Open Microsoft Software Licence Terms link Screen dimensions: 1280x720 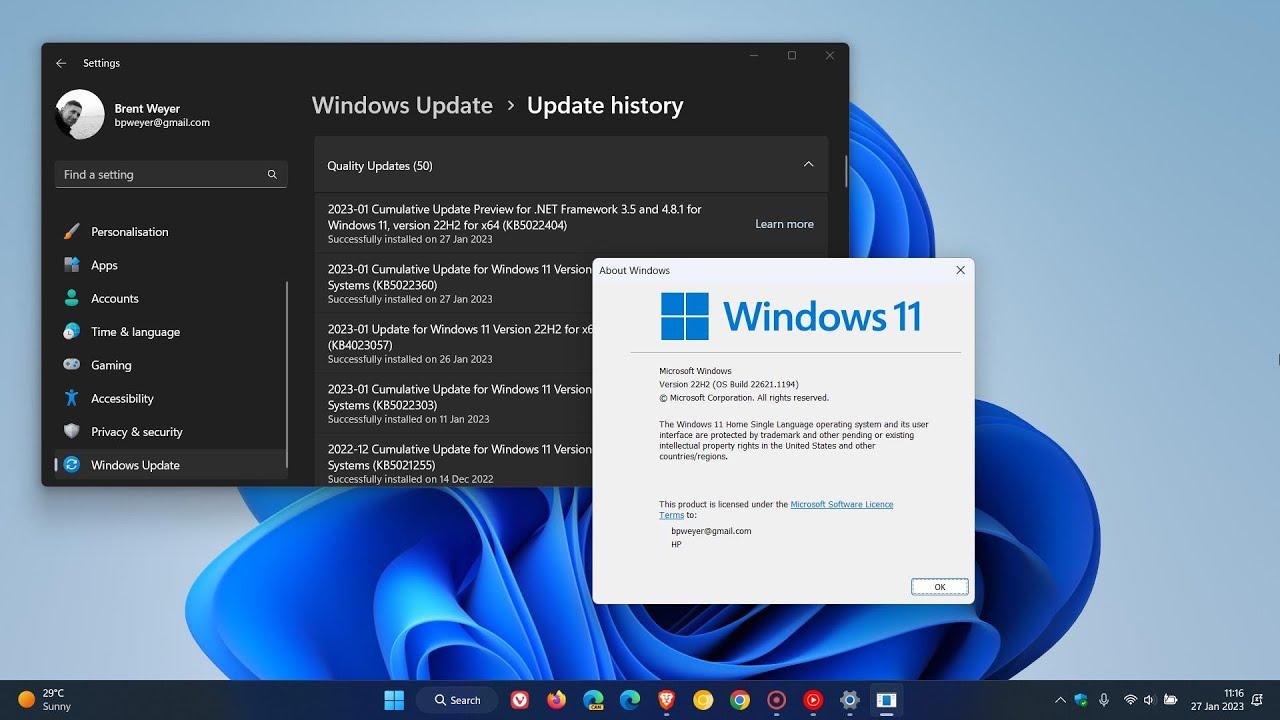841,505
